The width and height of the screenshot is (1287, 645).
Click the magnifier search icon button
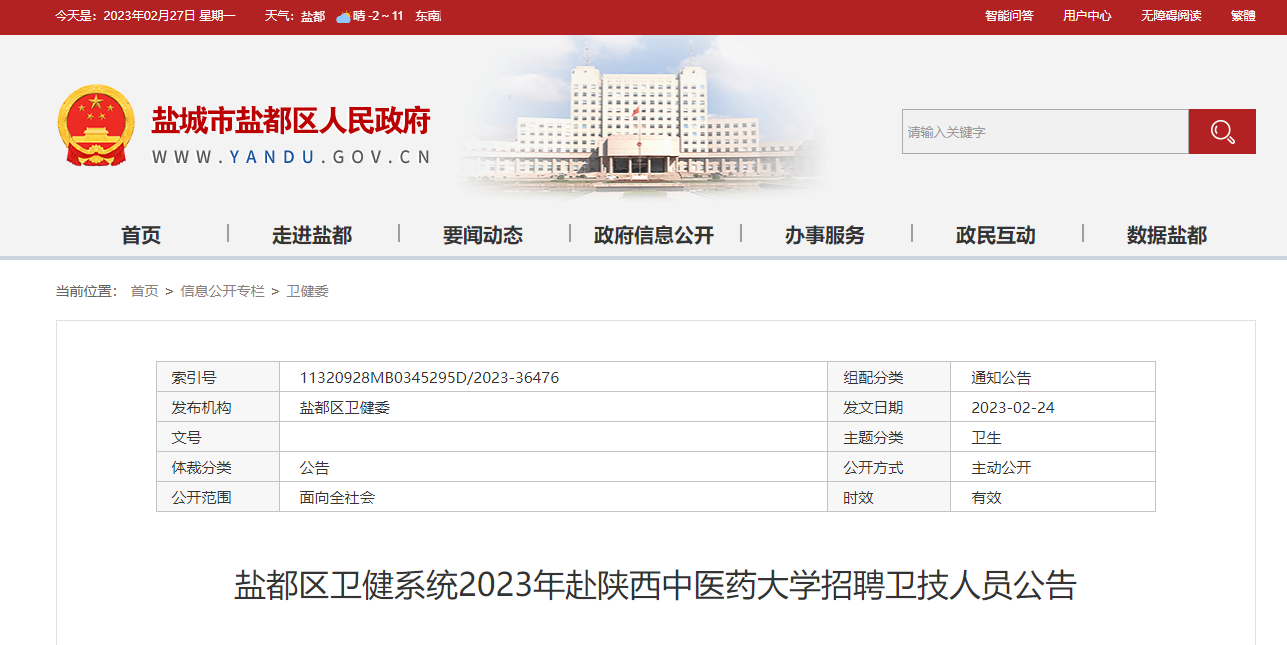tap(1221, 132)
